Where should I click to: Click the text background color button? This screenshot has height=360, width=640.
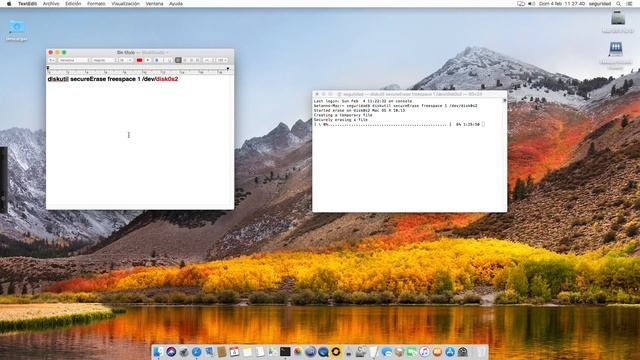tap(148, 60)
